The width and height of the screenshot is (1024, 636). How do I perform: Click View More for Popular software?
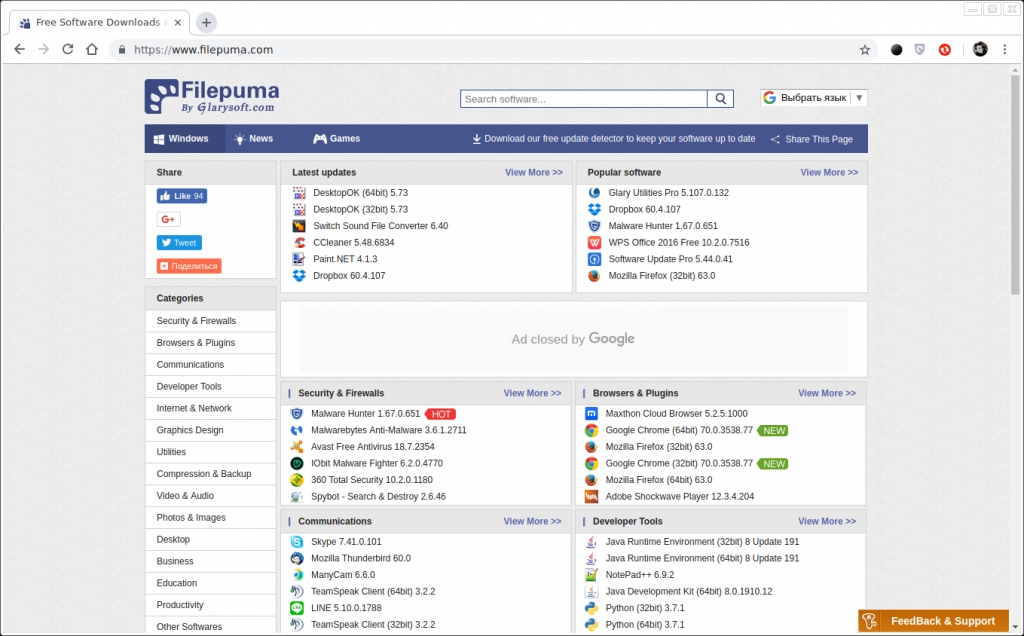pyautogui.click(x=827, y=172)
